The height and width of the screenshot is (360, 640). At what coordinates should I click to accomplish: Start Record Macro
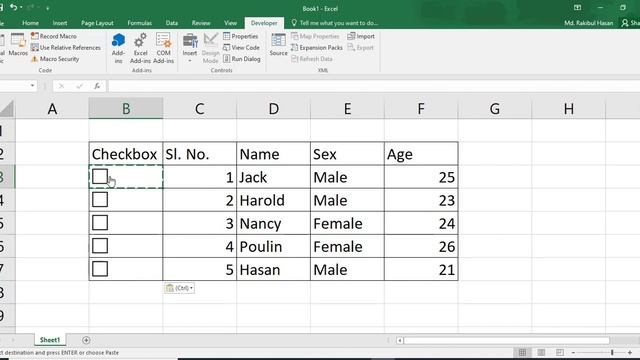(54, 36)
